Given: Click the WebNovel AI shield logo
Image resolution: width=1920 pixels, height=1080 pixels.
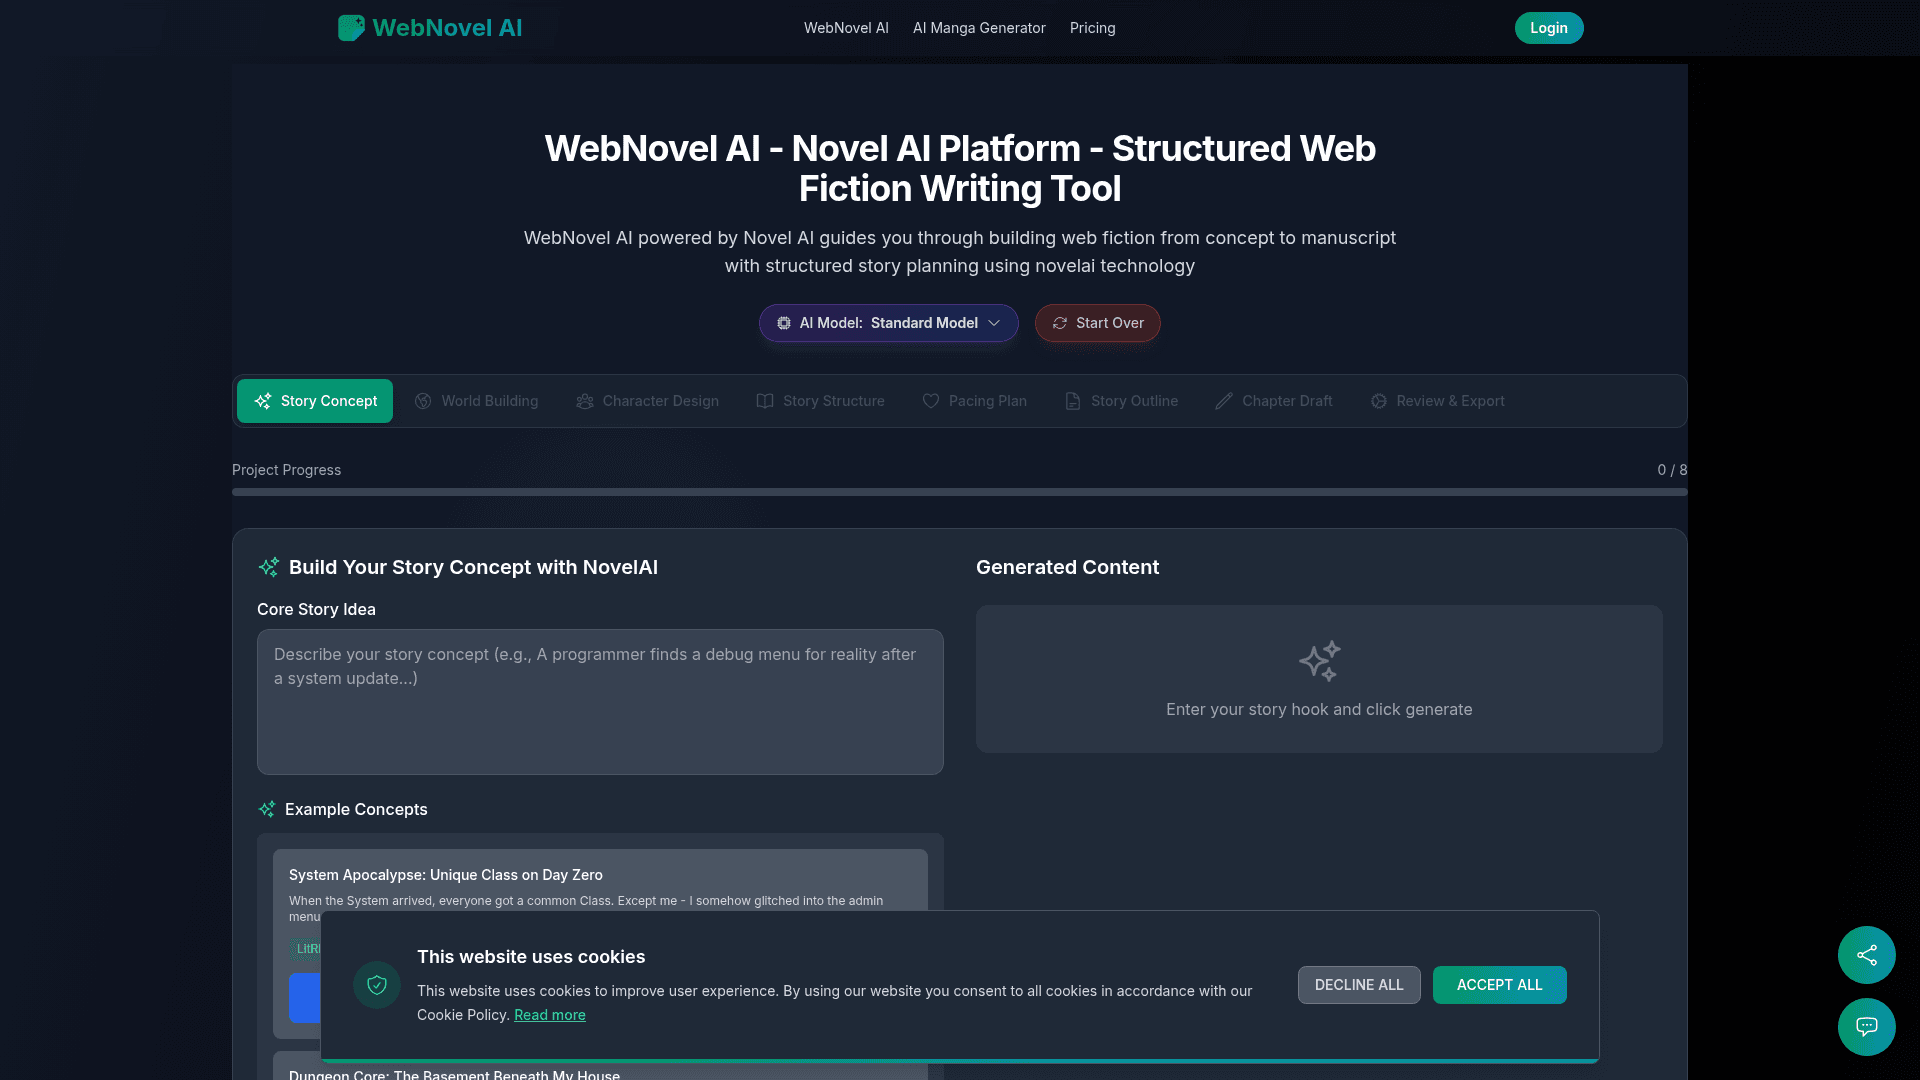Looking at the screenshot, I should (350, 27).
